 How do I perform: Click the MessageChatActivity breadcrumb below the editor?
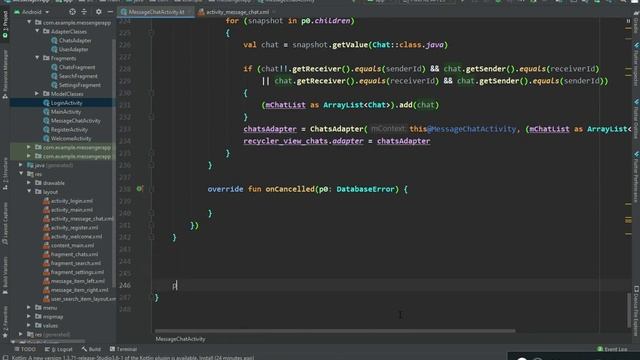(x=180, y=339)
